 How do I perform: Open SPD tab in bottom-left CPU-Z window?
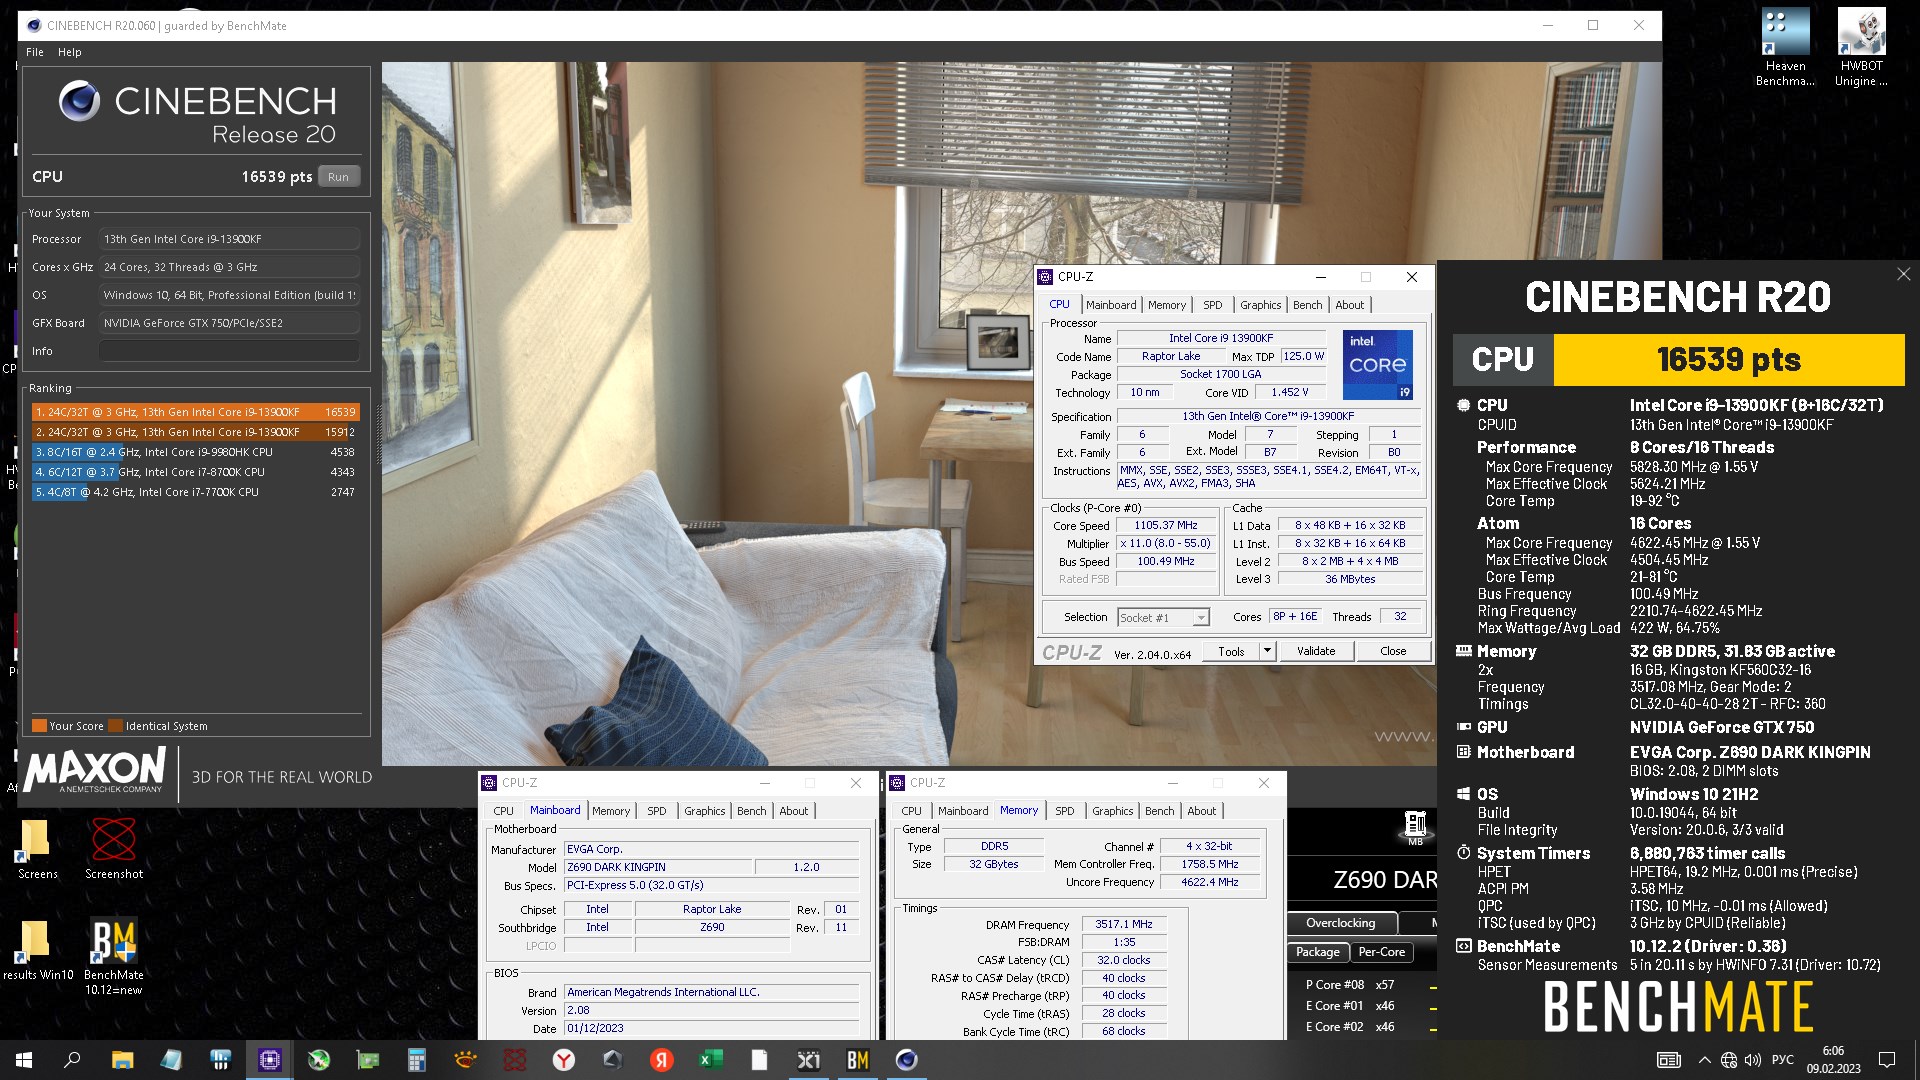pyautogui.click(x=656, y=811)
